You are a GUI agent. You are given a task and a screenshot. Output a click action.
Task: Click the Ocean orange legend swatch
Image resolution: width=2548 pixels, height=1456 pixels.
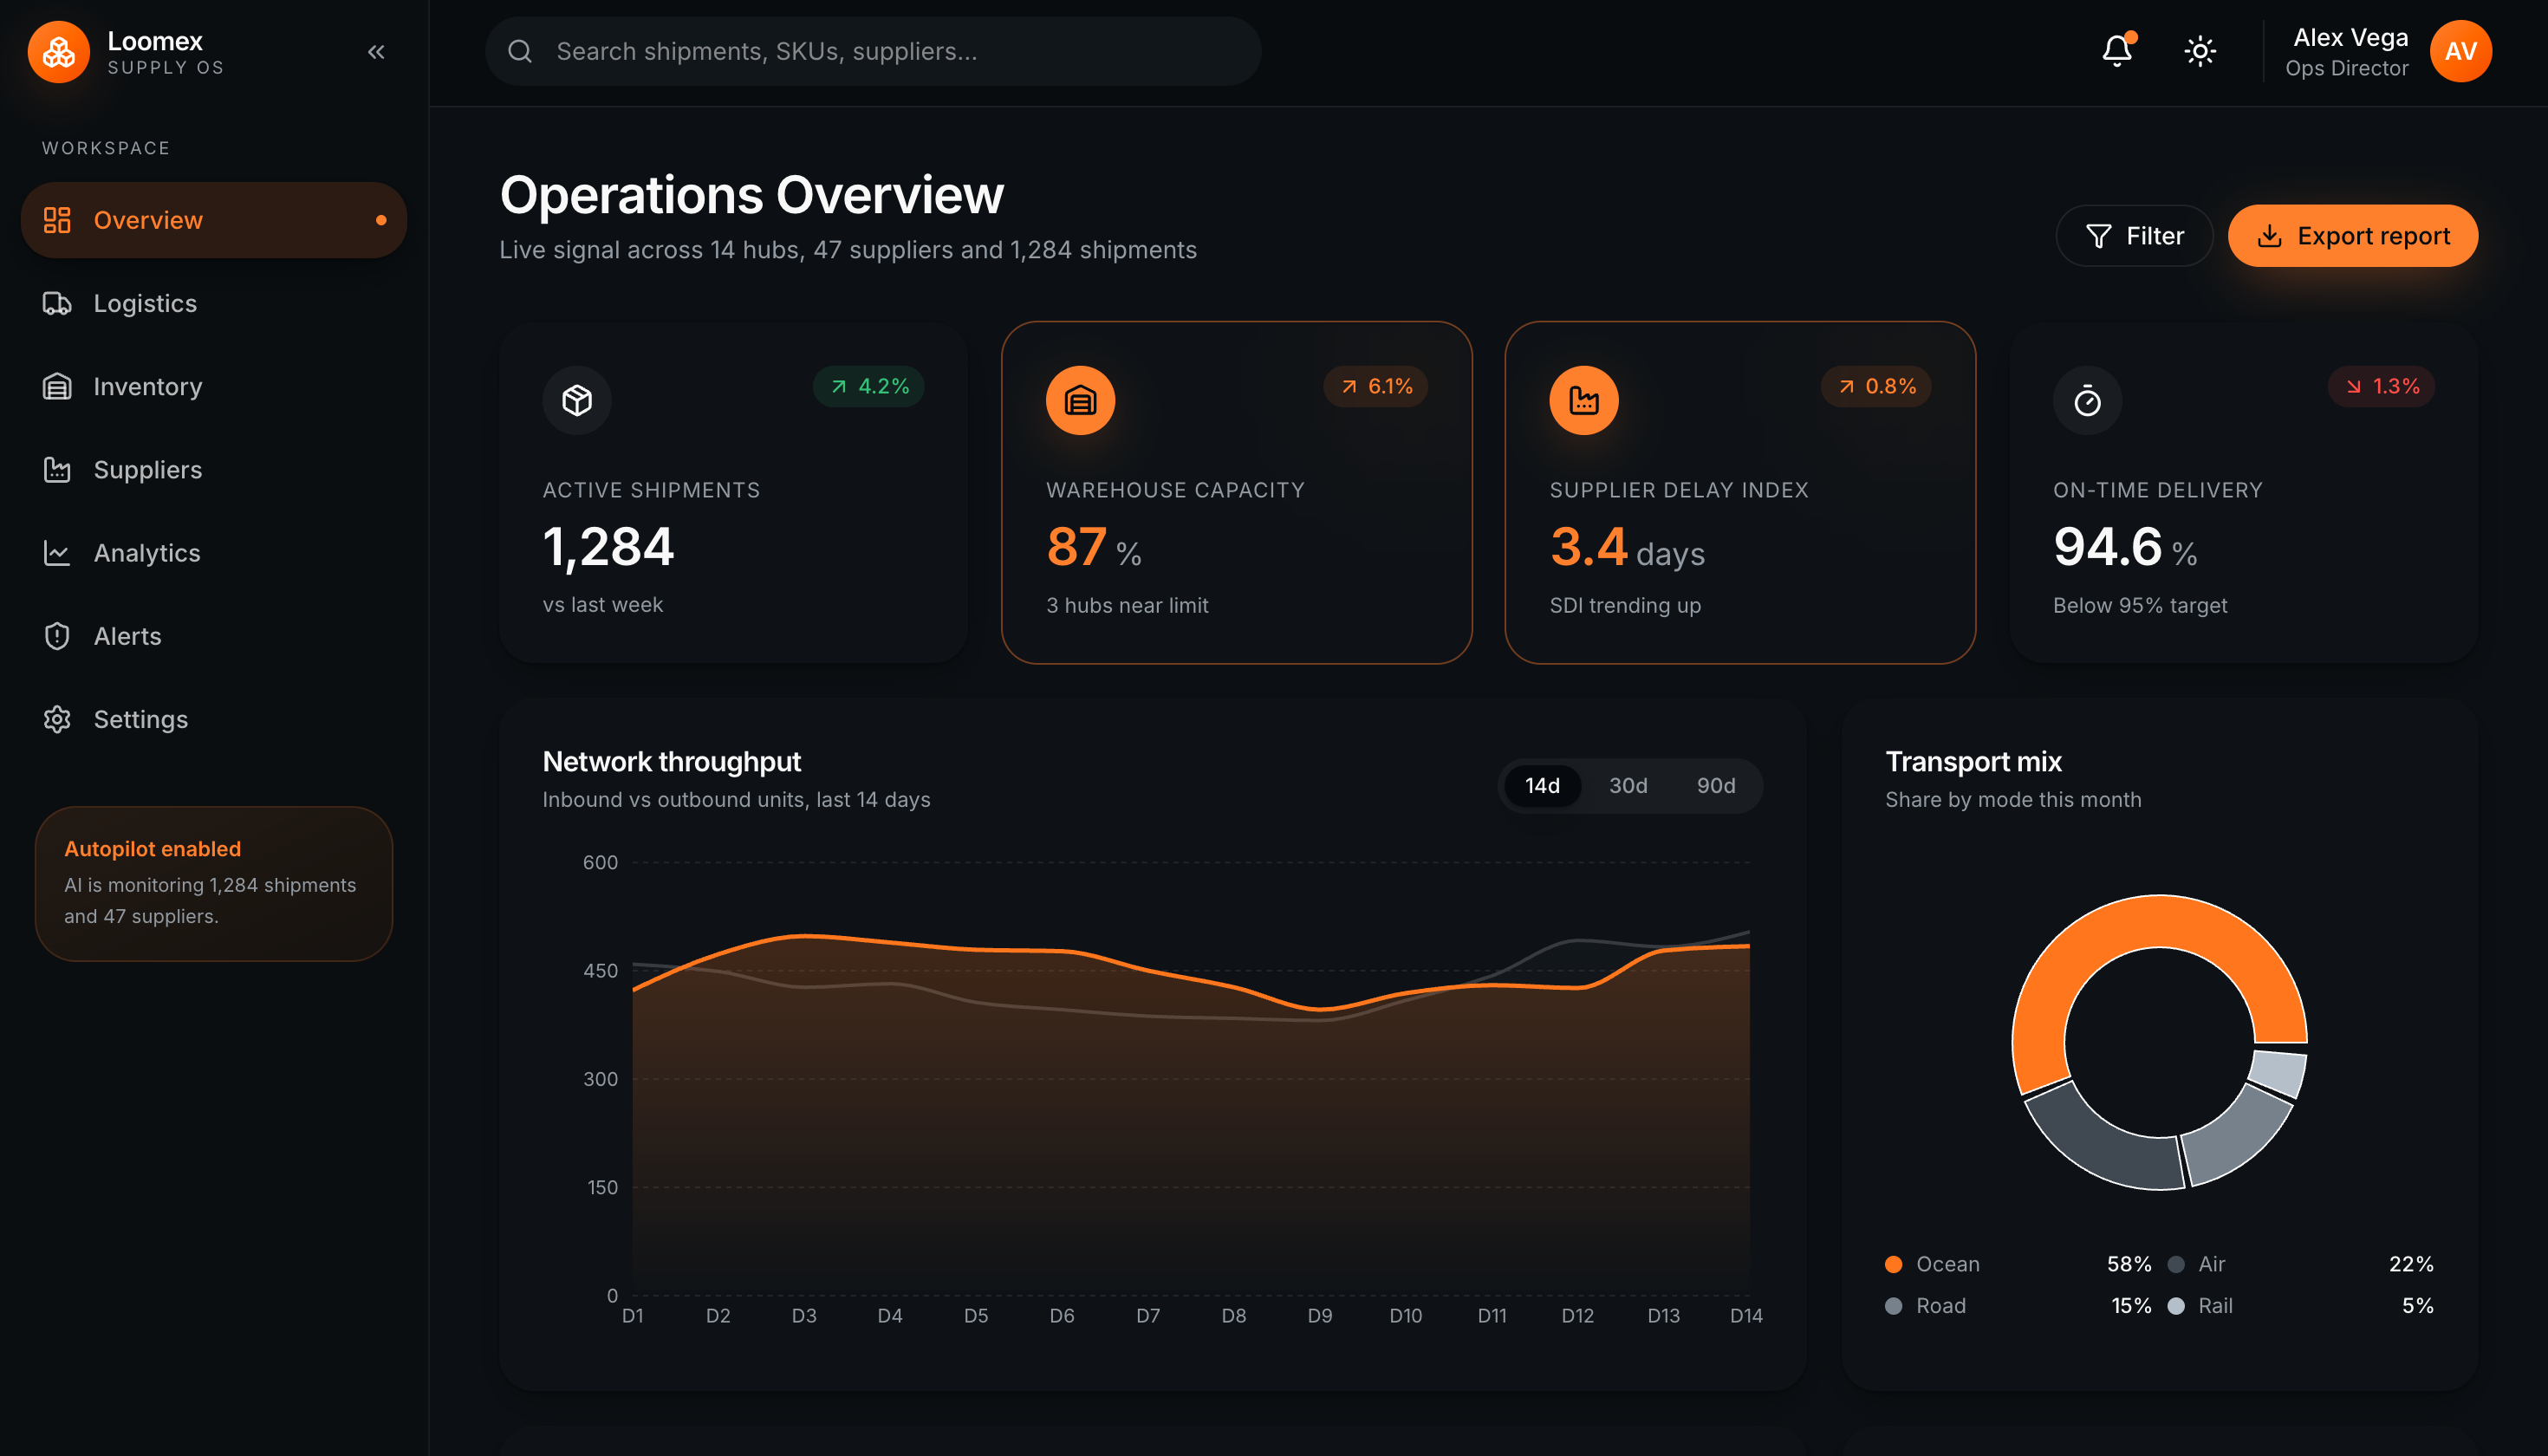click(x=1893, y=1264)
